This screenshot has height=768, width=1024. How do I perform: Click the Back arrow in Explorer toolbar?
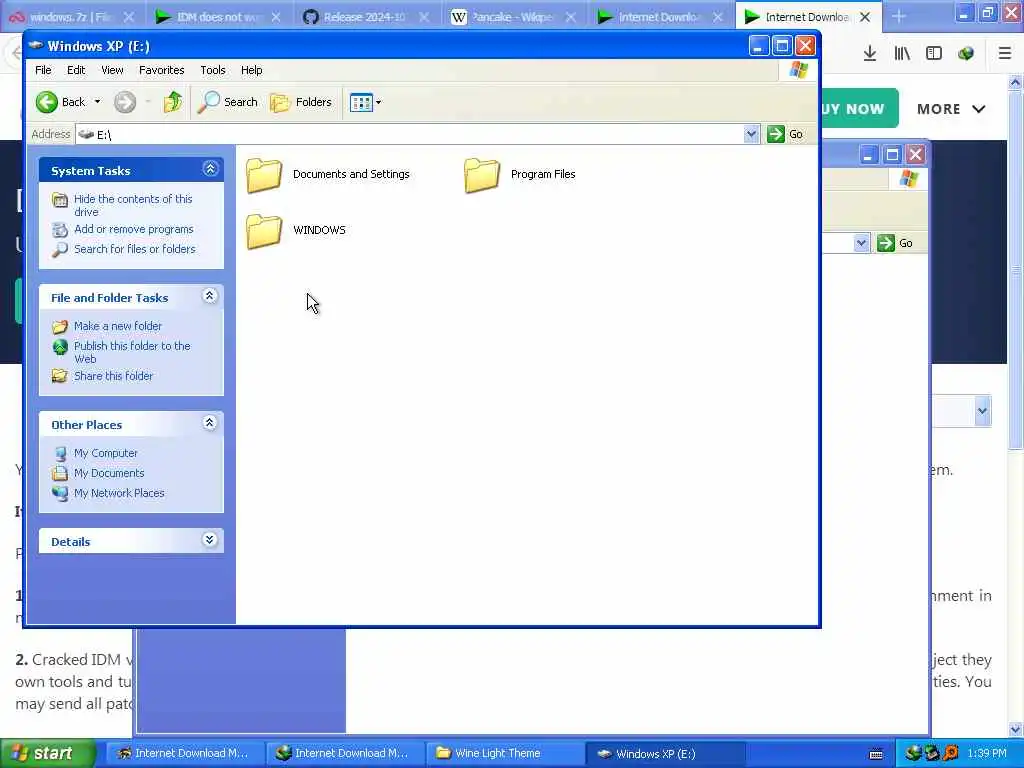47,102
